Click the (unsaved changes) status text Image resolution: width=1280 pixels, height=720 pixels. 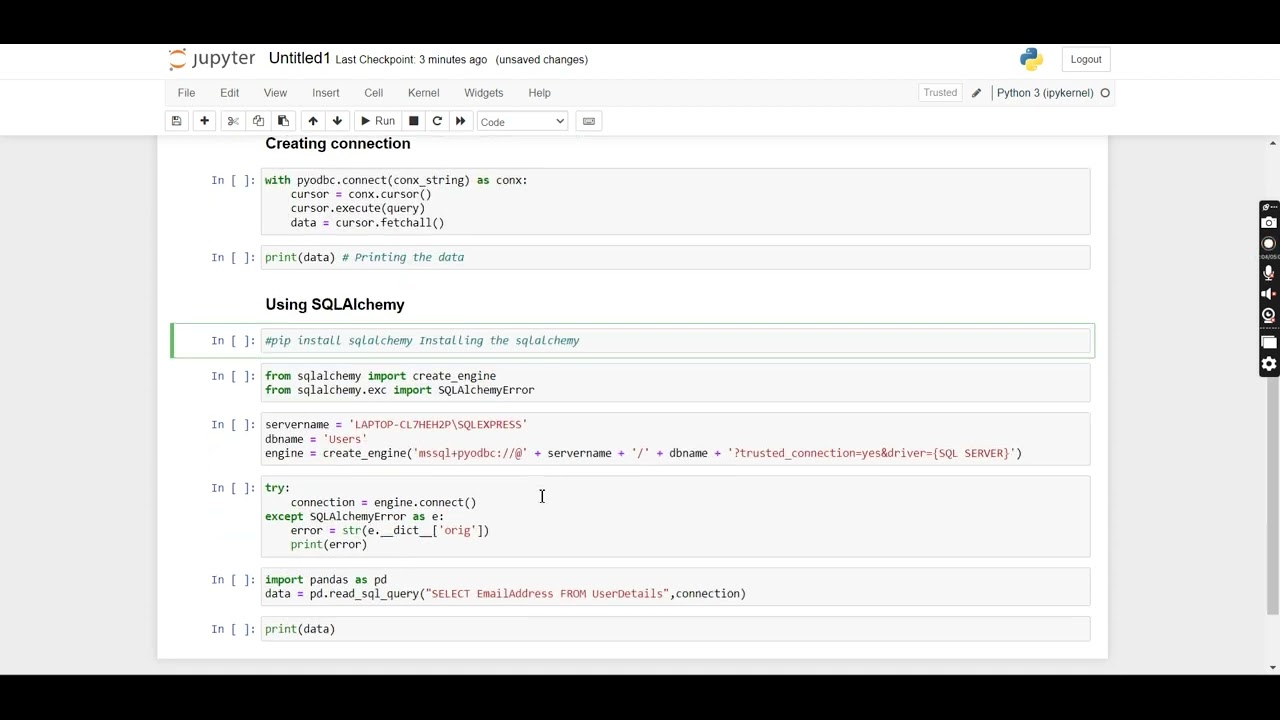(x=541, y=60)
